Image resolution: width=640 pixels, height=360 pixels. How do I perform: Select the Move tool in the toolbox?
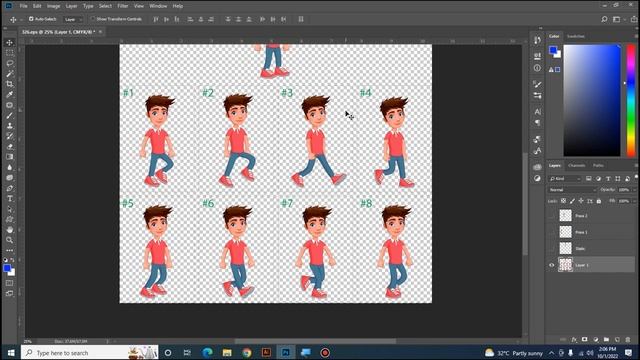(x=9, y=42)
